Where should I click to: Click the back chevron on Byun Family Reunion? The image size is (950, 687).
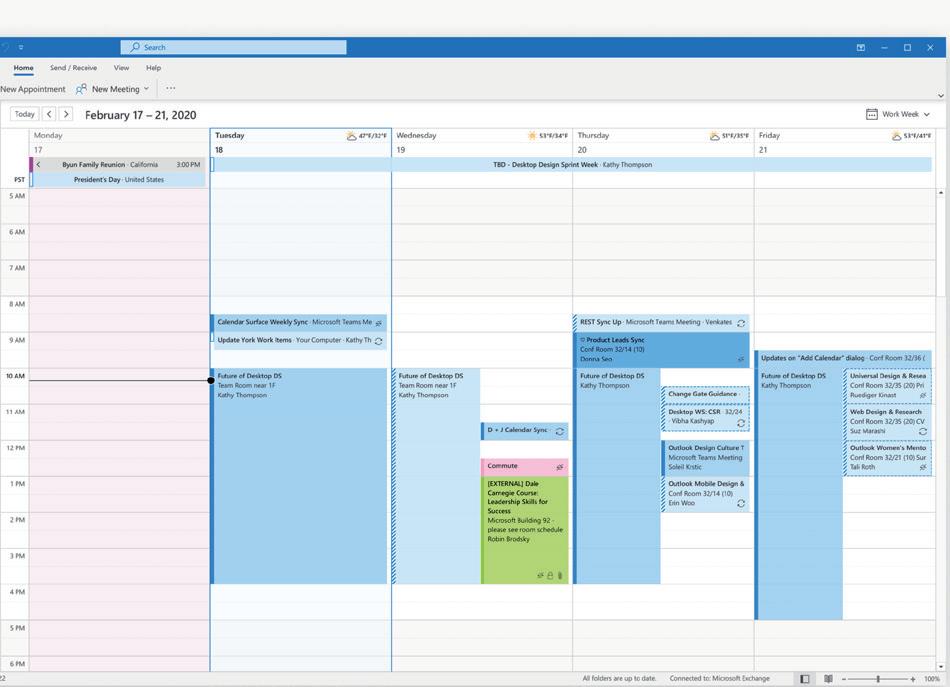pos(39,164)
